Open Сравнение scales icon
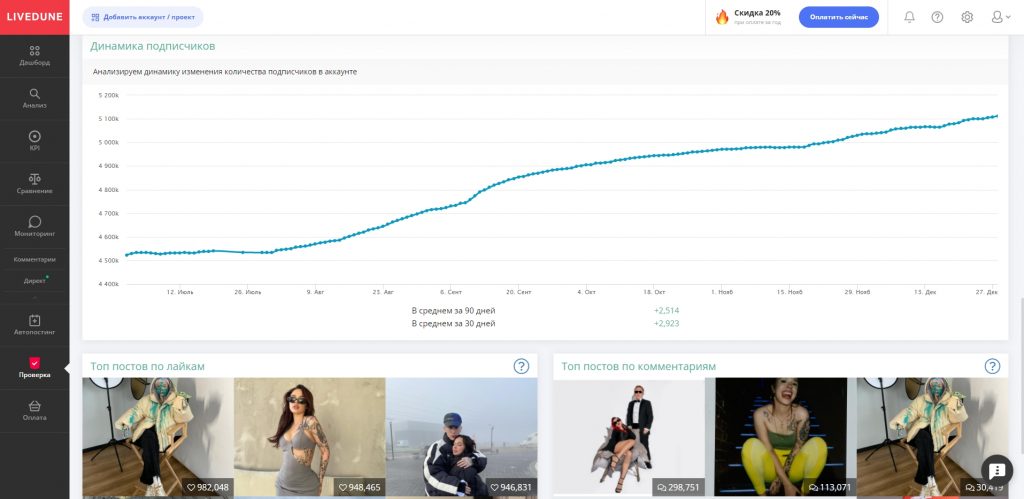Image resolution: width=1024 pixels, height=499 pixels. pos(35,179)
